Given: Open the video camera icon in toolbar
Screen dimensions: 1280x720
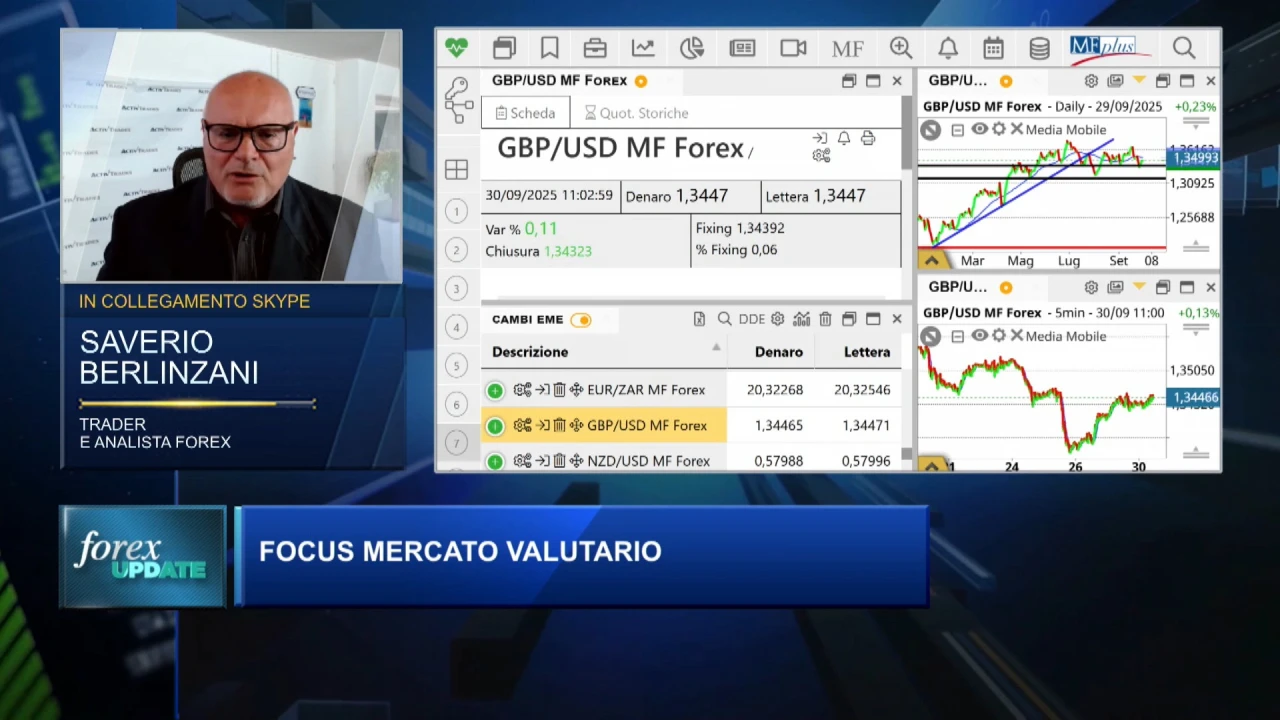Looking at the screenshot, I should coord(794,48).
